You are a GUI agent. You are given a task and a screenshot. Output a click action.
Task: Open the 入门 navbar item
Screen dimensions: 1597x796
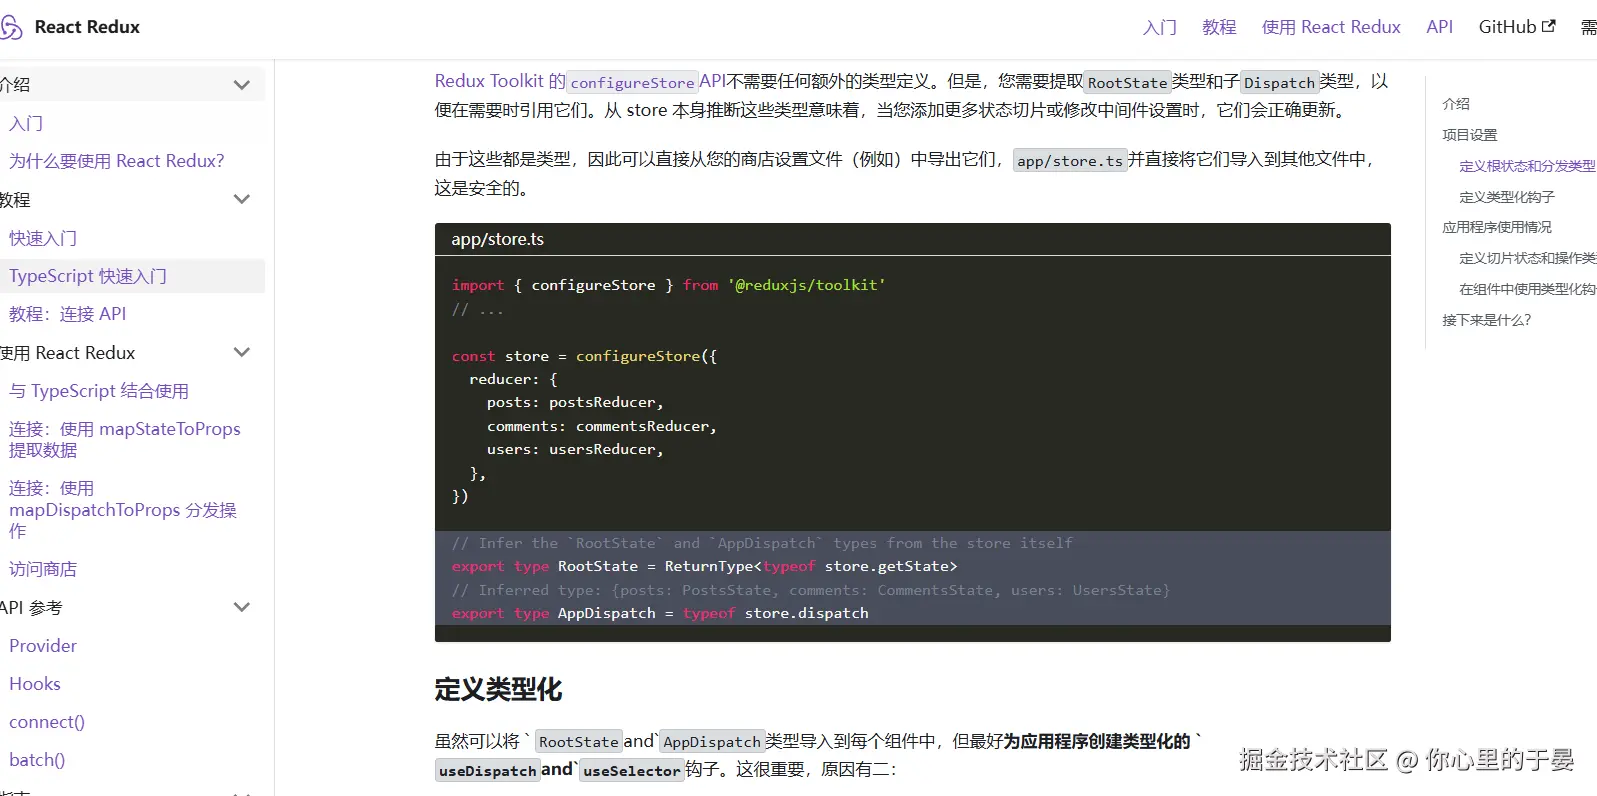coord(1159,27)
